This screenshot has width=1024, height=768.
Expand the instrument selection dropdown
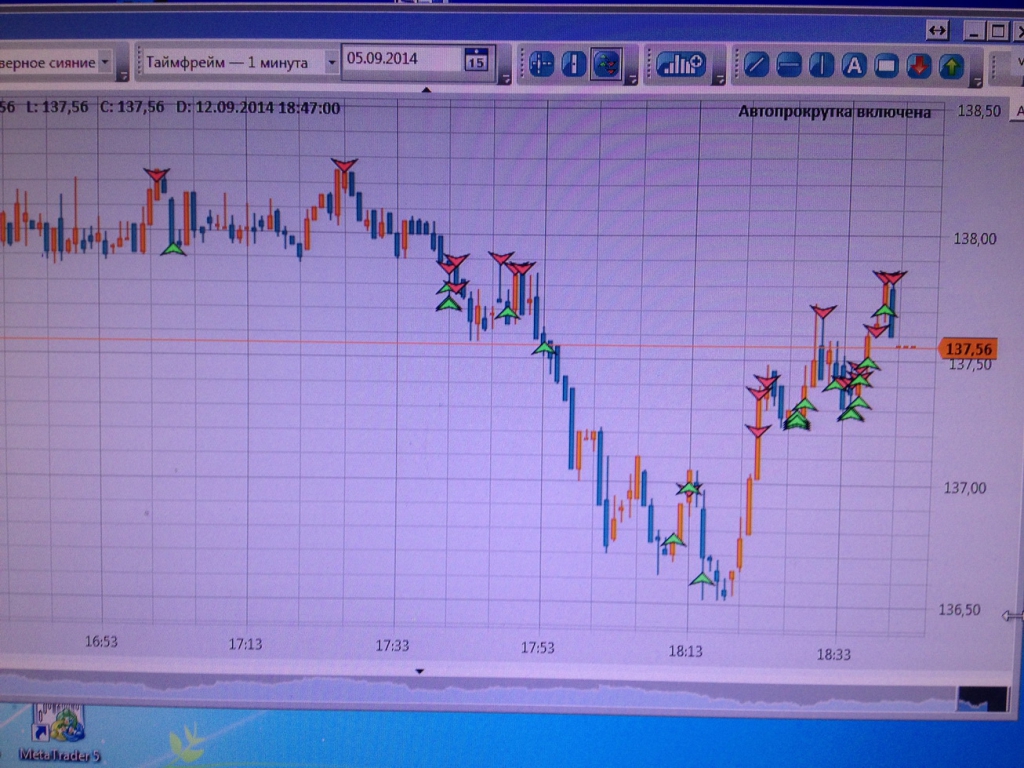105,62
